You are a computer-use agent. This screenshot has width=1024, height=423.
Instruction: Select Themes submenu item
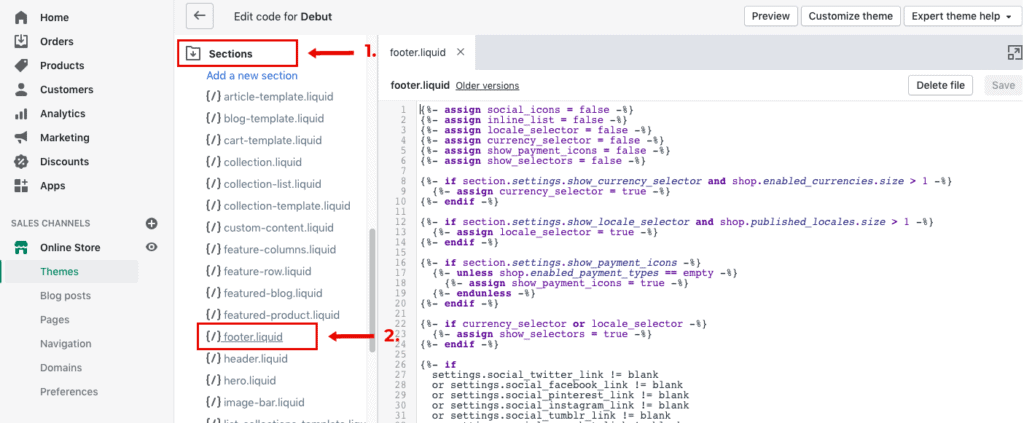[x=59, y=272]
